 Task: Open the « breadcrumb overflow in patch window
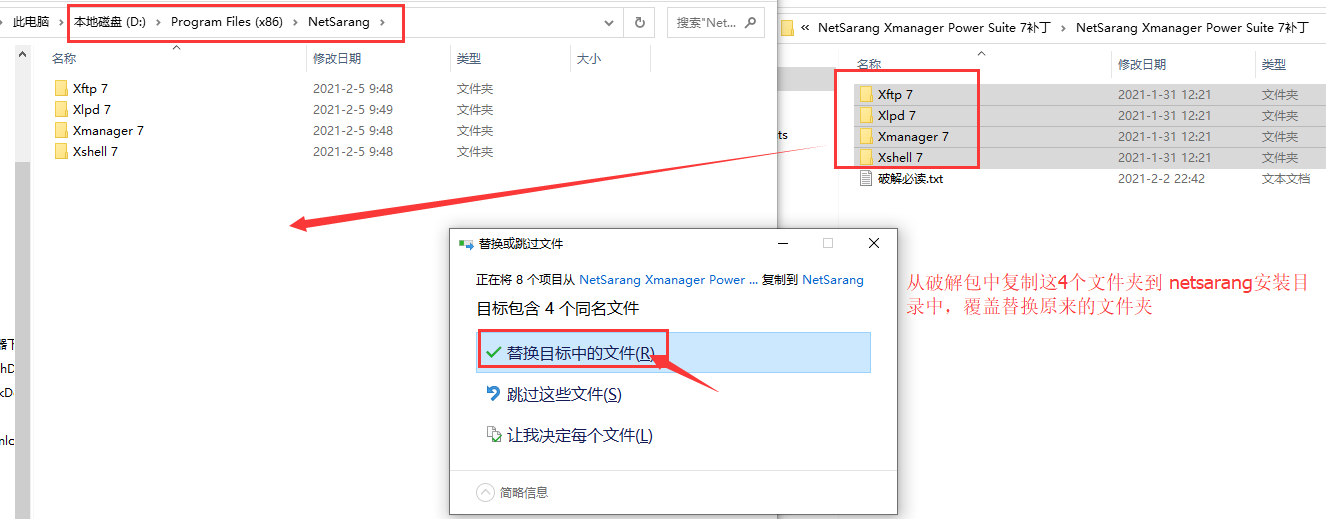click(805, 28)
